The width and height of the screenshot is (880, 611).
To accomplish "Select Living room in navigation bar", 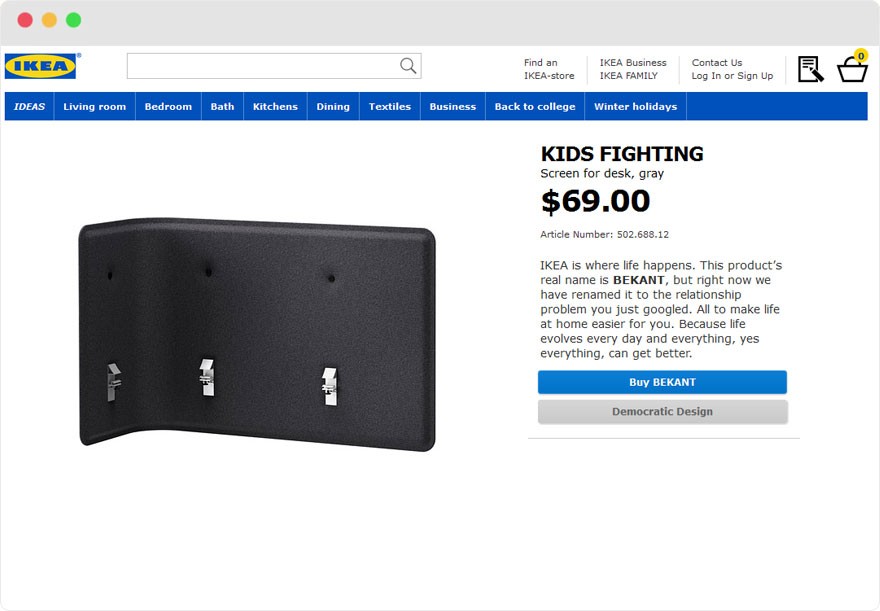I will point(95,107).
